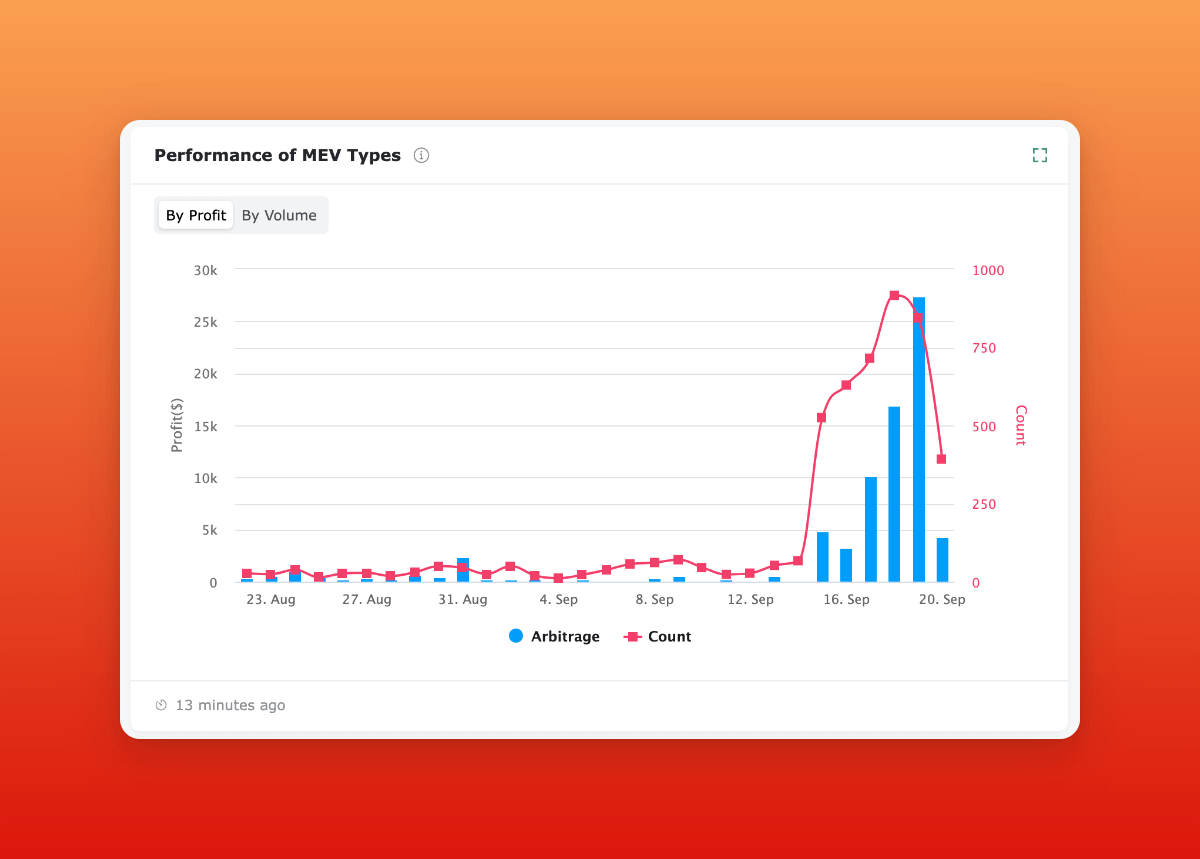1200x859 pixels.
Task: Click the peak Count data point
Action: 894,295
